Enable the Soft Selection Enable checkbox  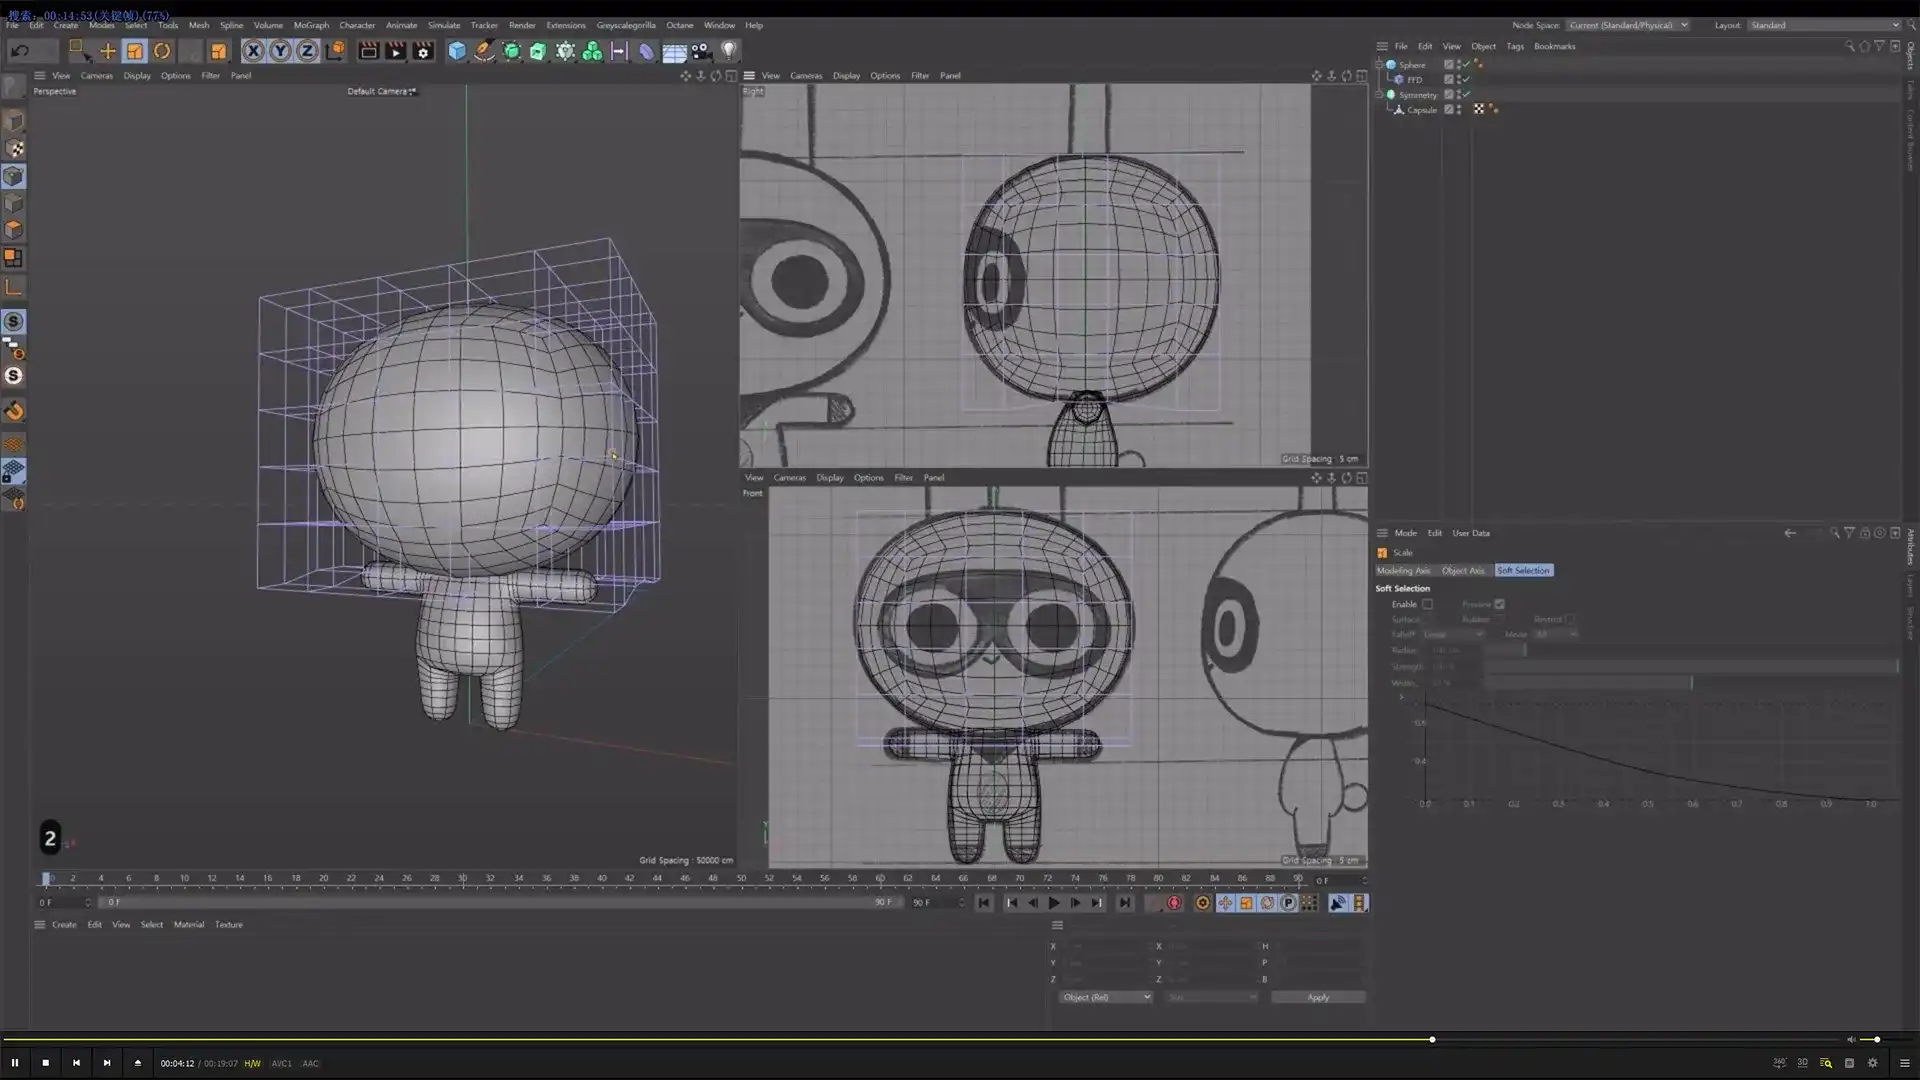point(1428,604)
